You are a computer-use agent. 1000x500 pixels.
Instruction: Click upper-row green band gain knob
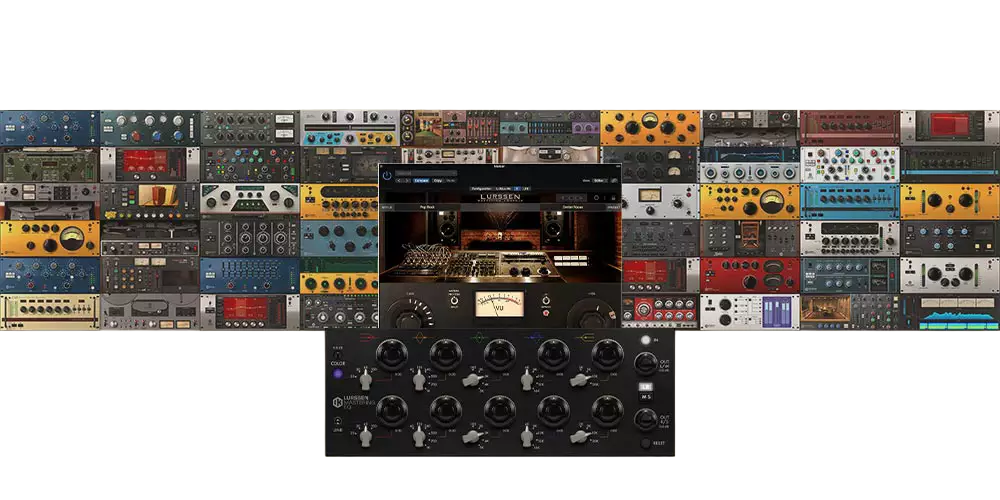point(500,355)
